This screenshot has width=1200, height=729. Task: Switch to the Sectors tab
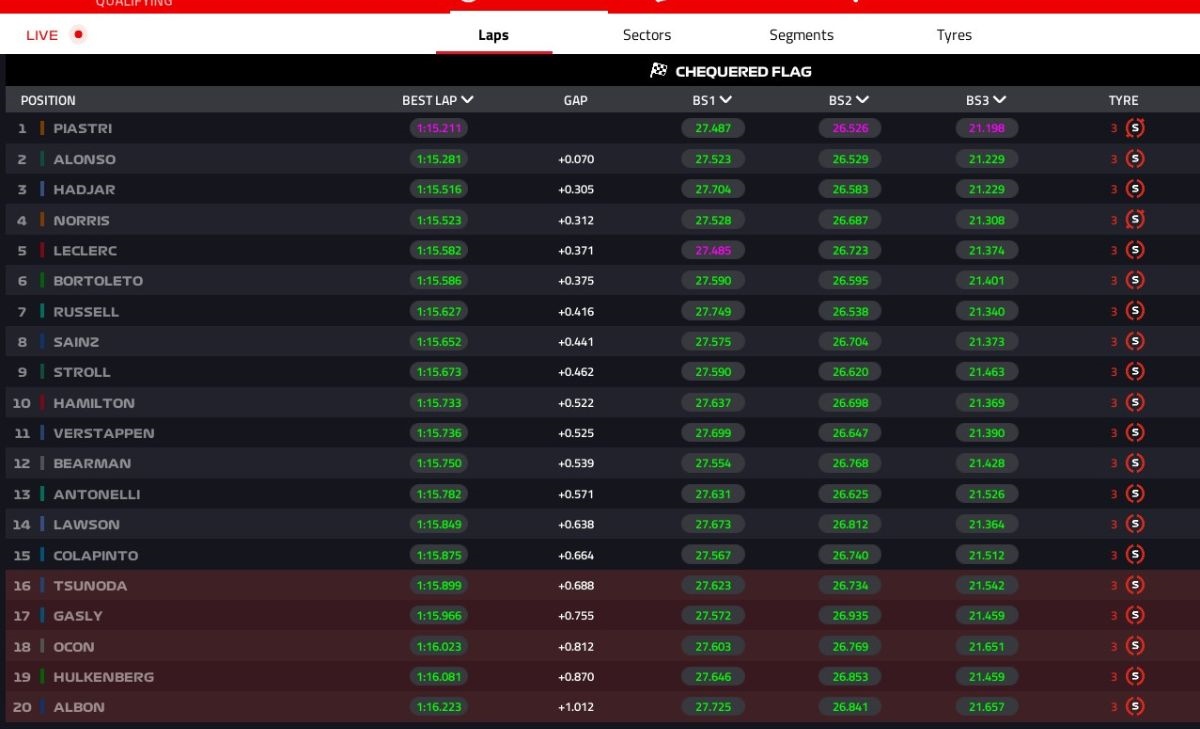(x=647, y=35)
